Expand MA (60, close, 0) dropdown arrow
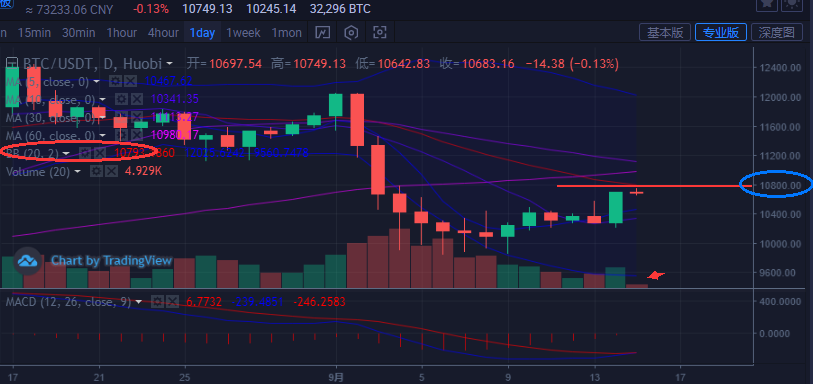Viewport: 813px width, 384px height. (103, 136)
